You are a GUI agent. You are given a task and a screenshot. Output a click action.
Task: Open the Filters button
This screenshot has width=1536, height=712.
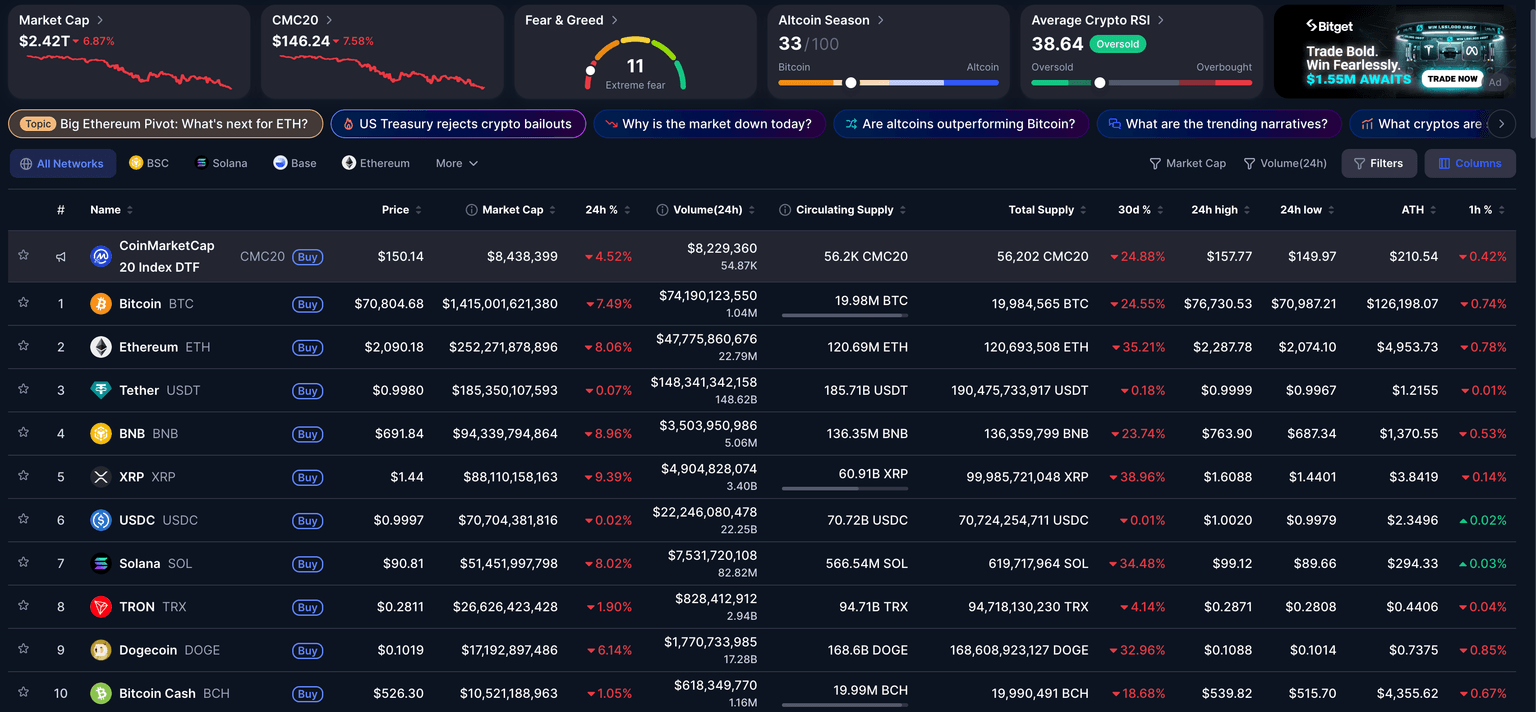[x=1379, y=163]
